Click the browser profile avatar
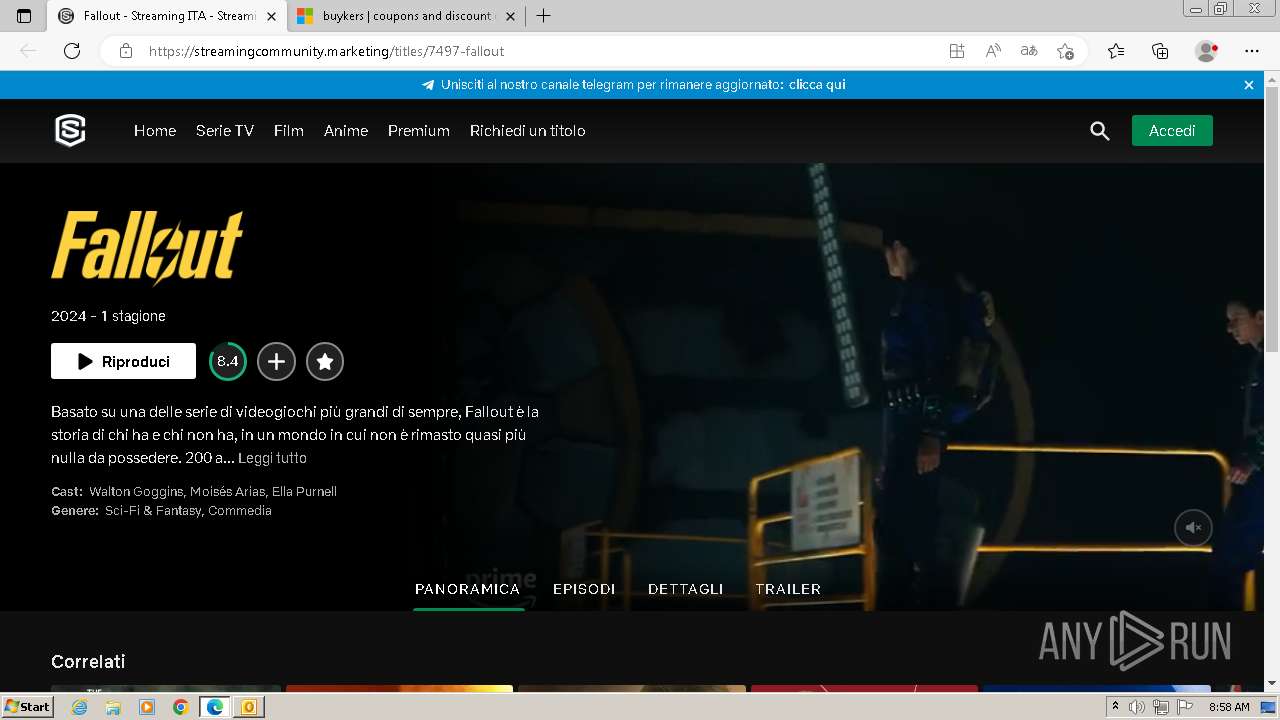The image size is (1280, 720). pyautogui.click(x=1206, y=51)
